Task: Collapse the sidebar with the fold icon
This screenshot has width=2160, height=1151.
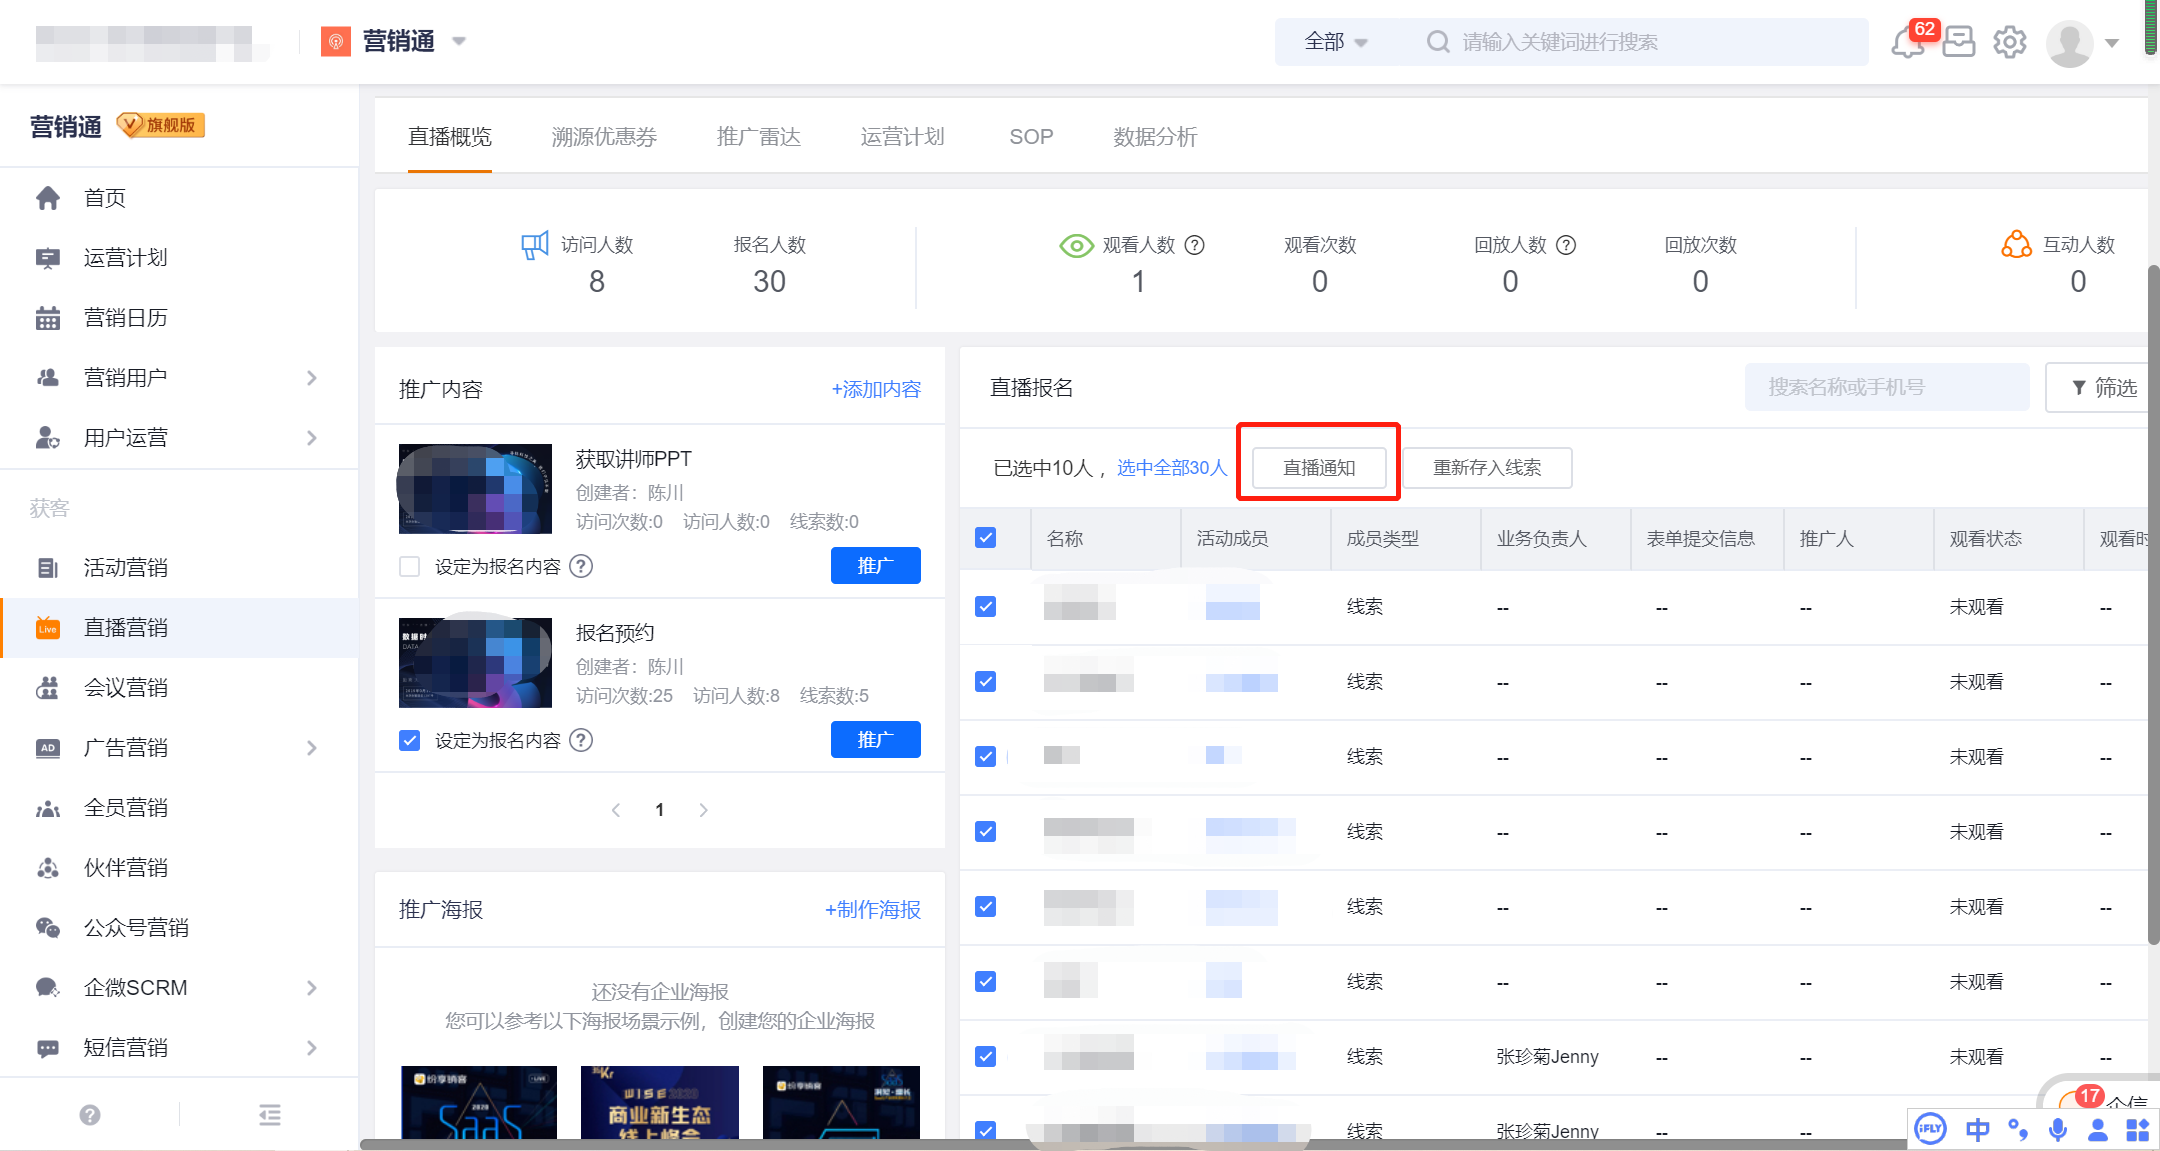Action: pyautogui.click(x=270, y=1115)
